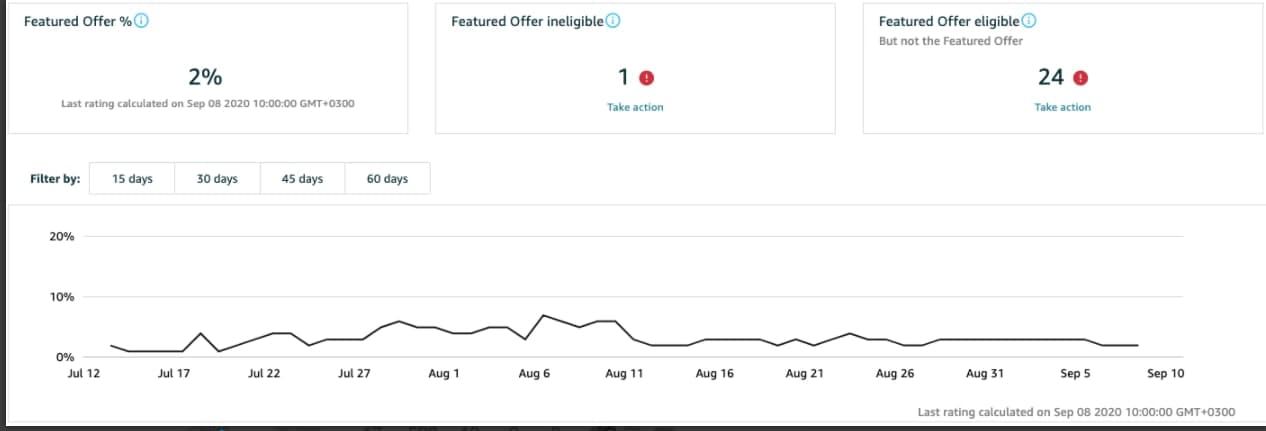Click red alert icon next to count 1
Screen dimensions: 1266x431
coord(647,78)
